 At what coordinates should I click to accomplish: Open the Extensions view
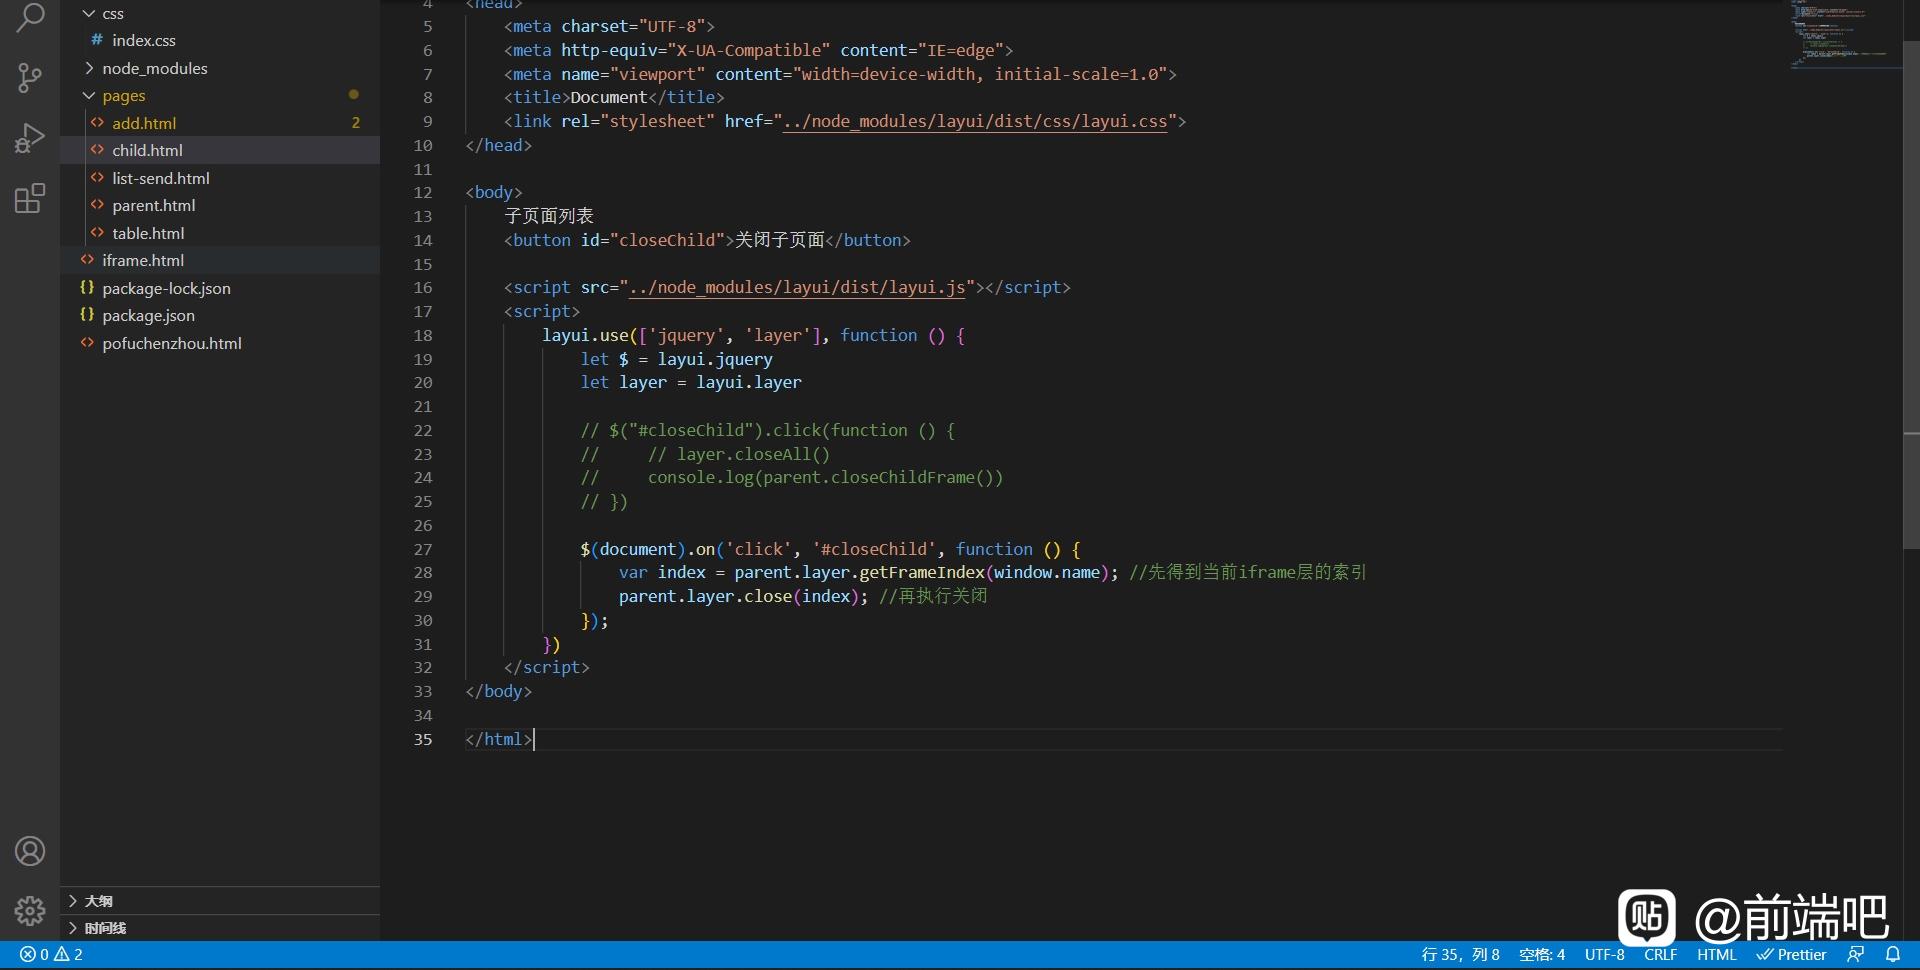(30, 198)
